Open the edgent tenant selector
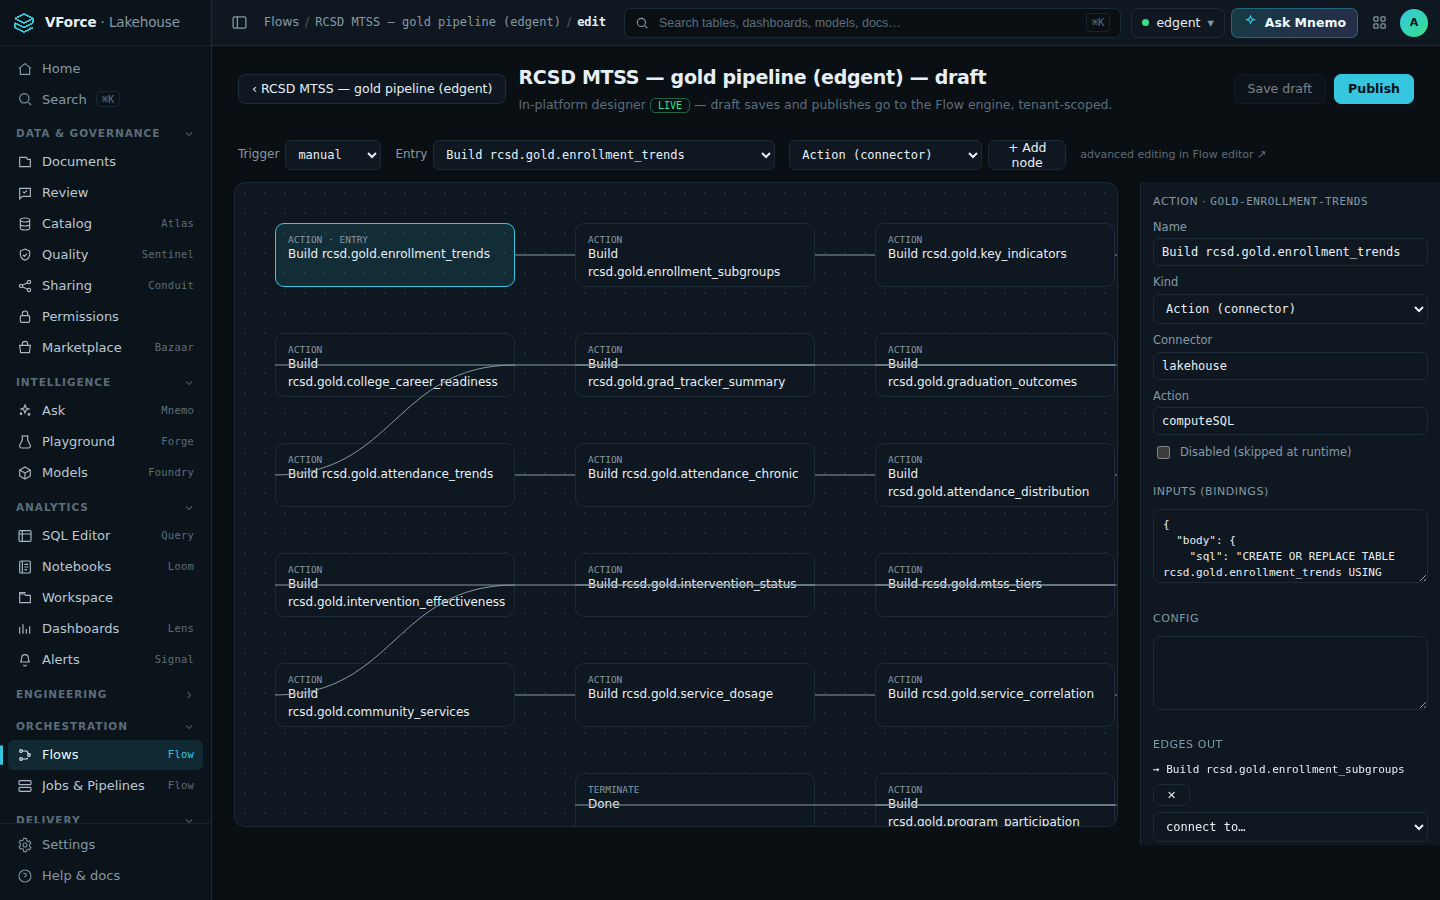The image size is (1440, 900). (1178, 22)
